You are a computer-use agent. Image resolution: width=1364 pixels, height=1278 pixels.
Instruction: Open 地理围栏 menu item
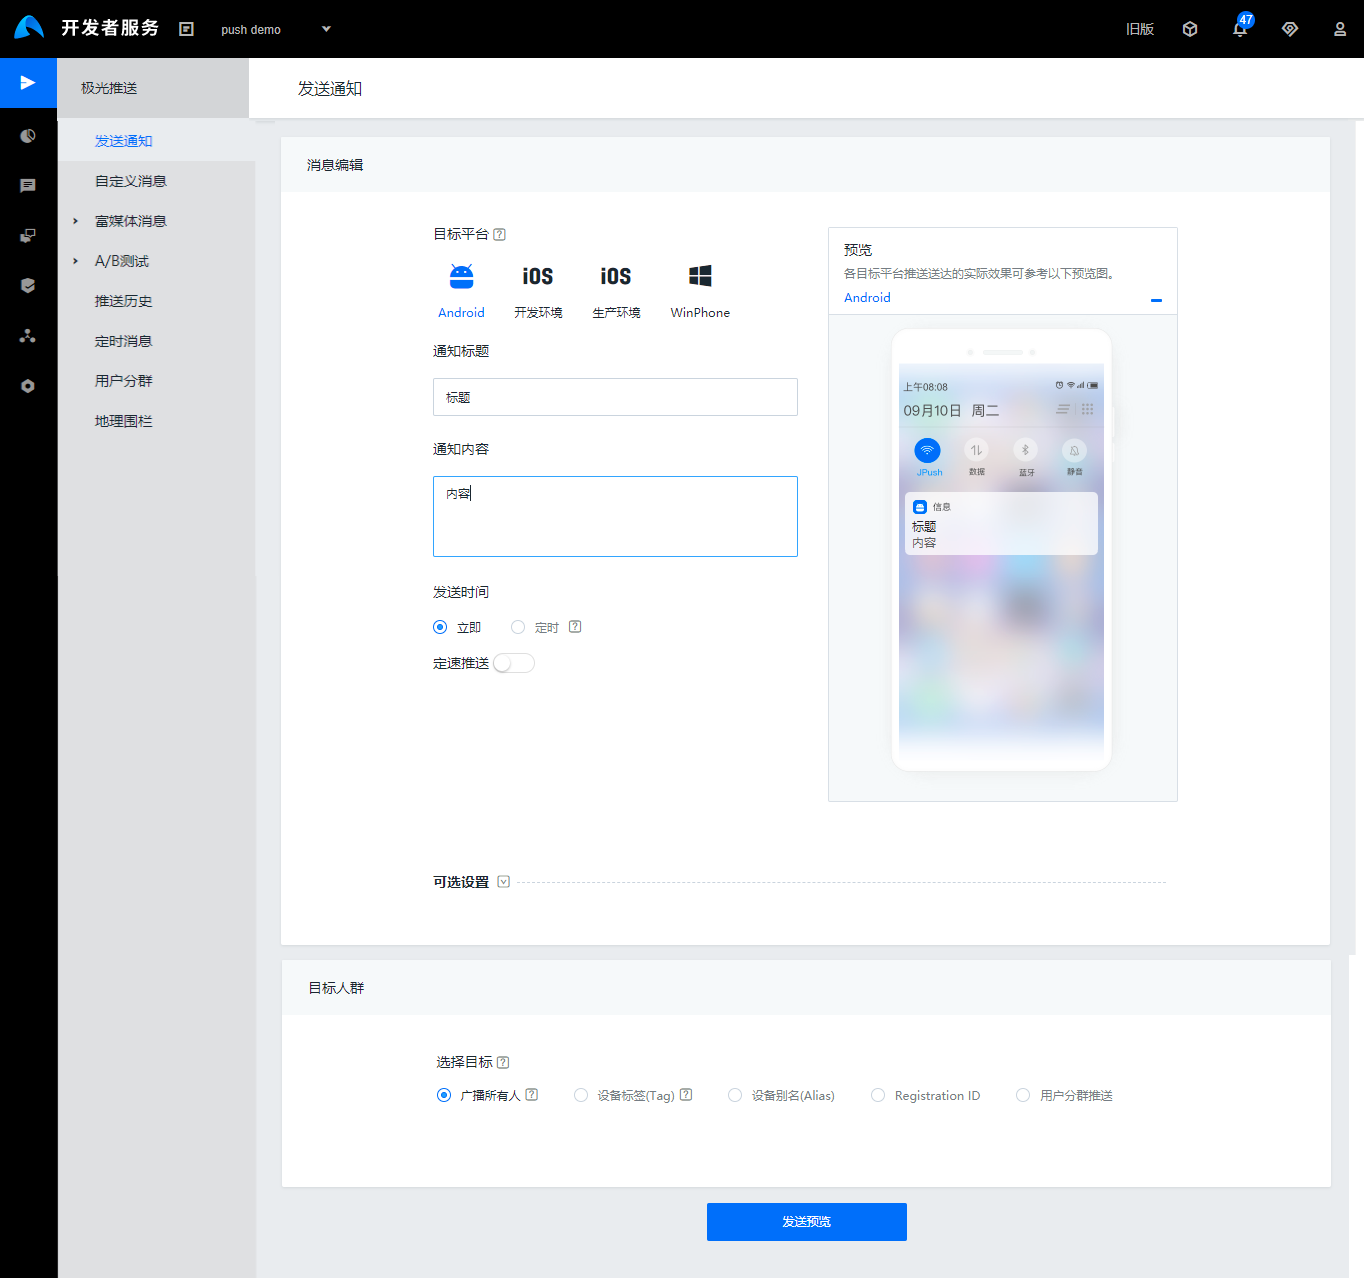pyautogui.click(x=124, y=421)
